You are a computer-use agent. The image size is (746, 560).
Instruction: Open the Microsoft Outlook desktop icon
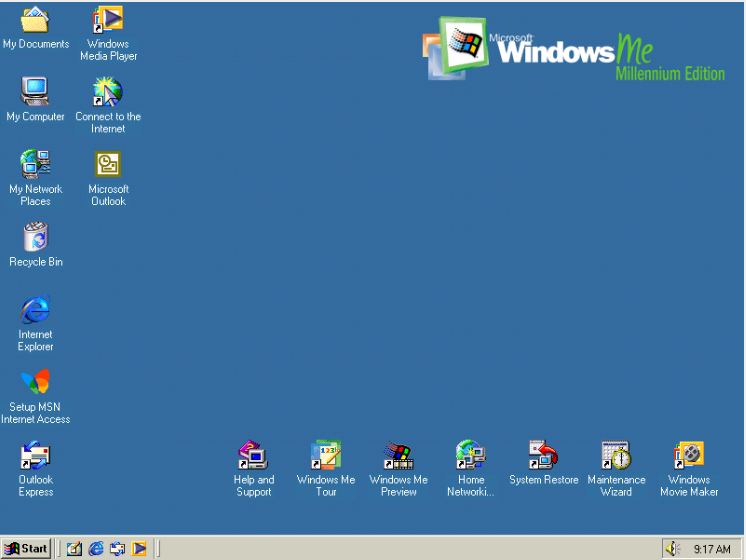click(x=108, y=164)
